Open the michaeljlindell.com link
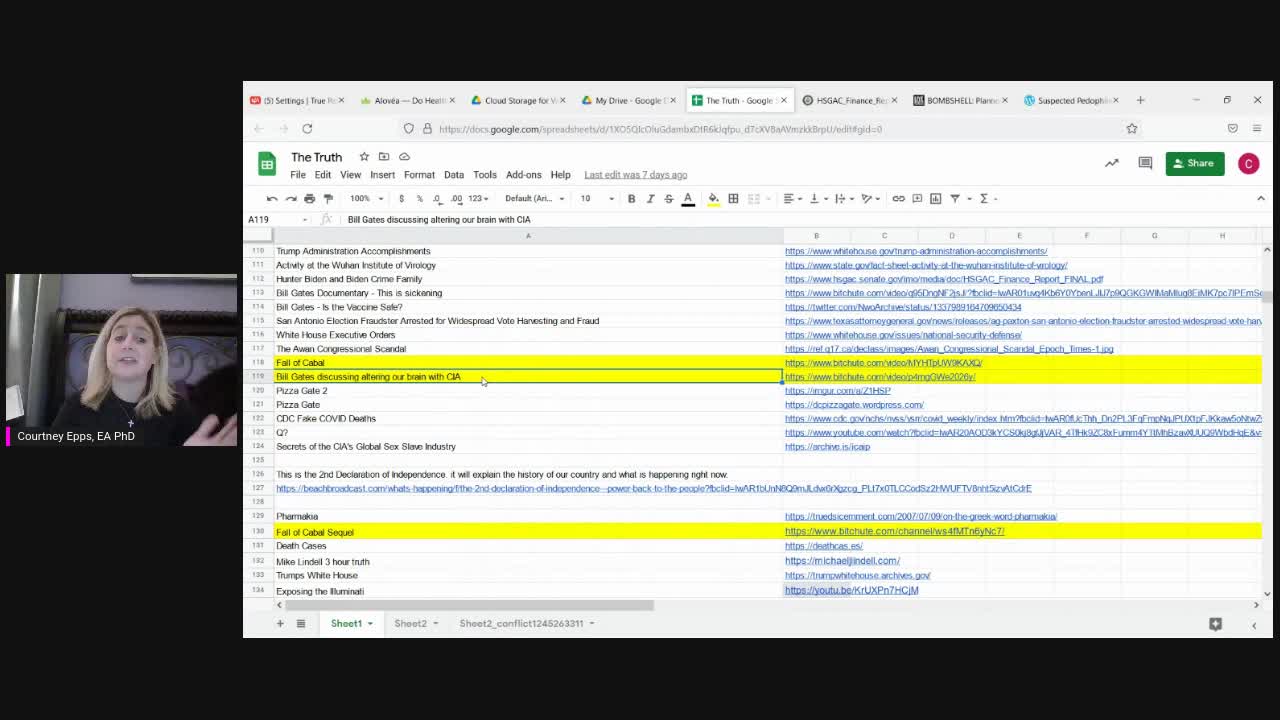This screenshot has width=1280, height=720. coord(842,561)
